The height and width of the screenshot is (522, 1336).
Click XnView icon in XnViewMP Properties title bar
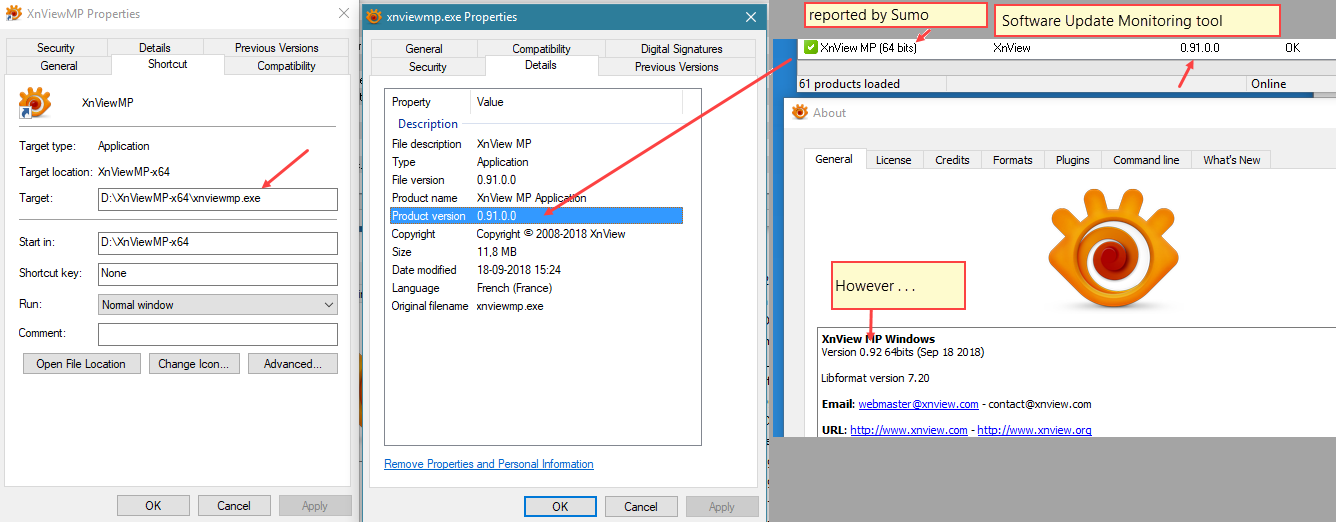[x=13, y=14]
